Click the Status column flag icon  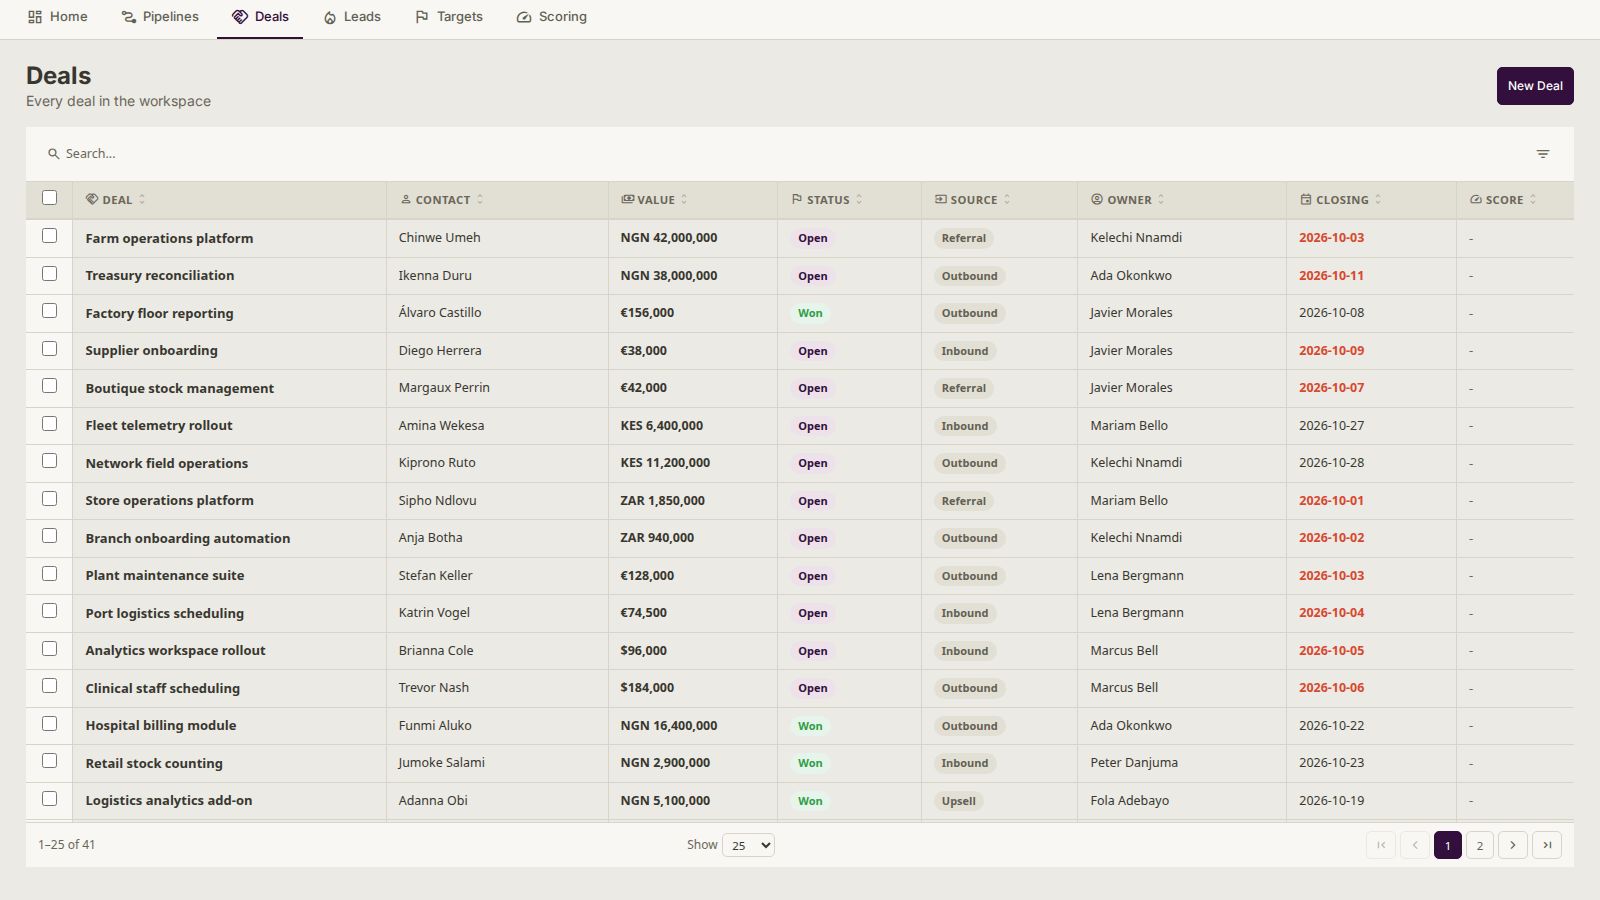[x=797, y=200]
